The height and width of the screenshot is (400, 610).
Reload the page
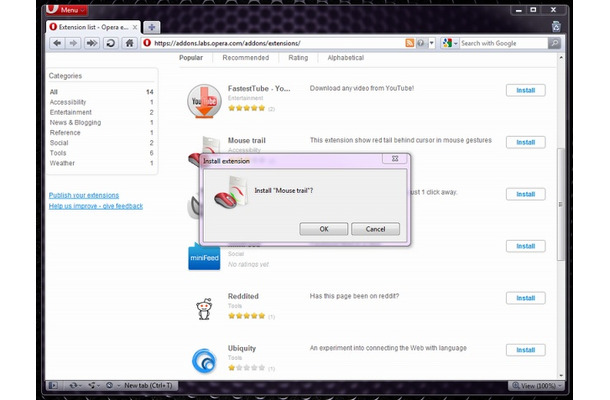(x=111, y=43)
